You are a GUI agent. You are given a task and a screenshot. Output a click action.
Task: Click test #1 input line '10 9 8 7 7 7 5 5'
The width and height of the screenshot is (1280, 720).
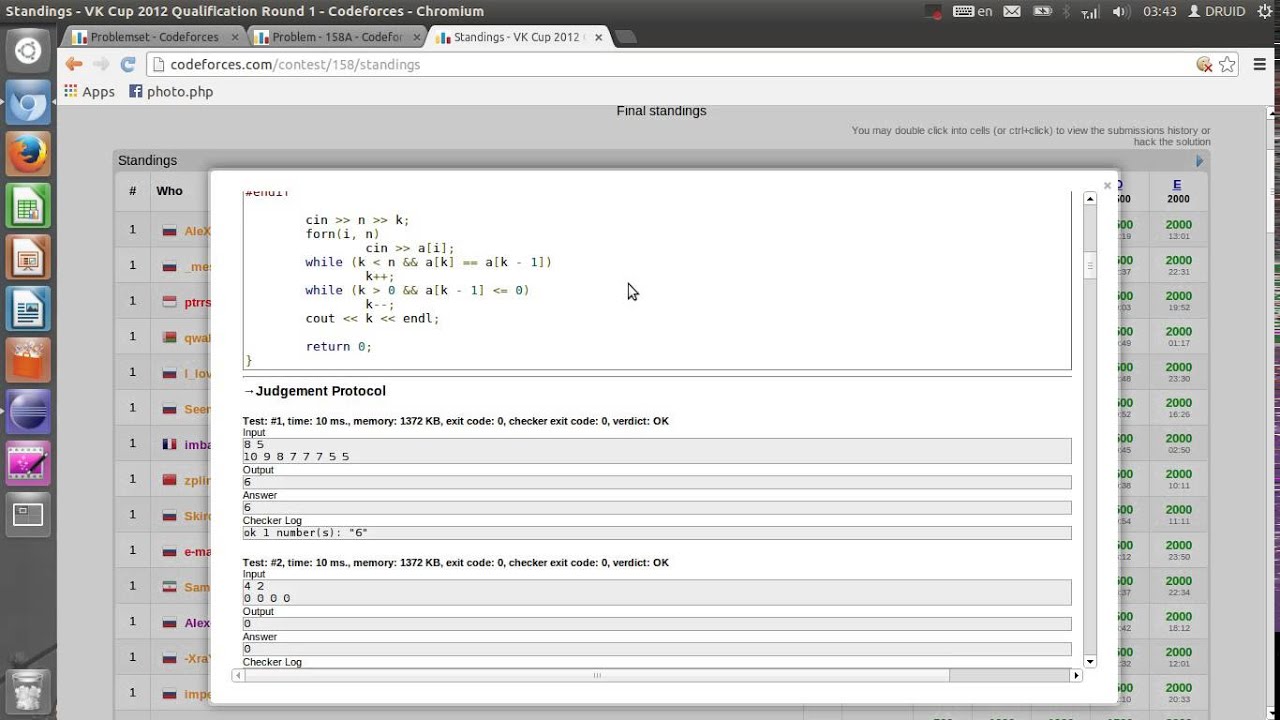[x=296, y=457]
